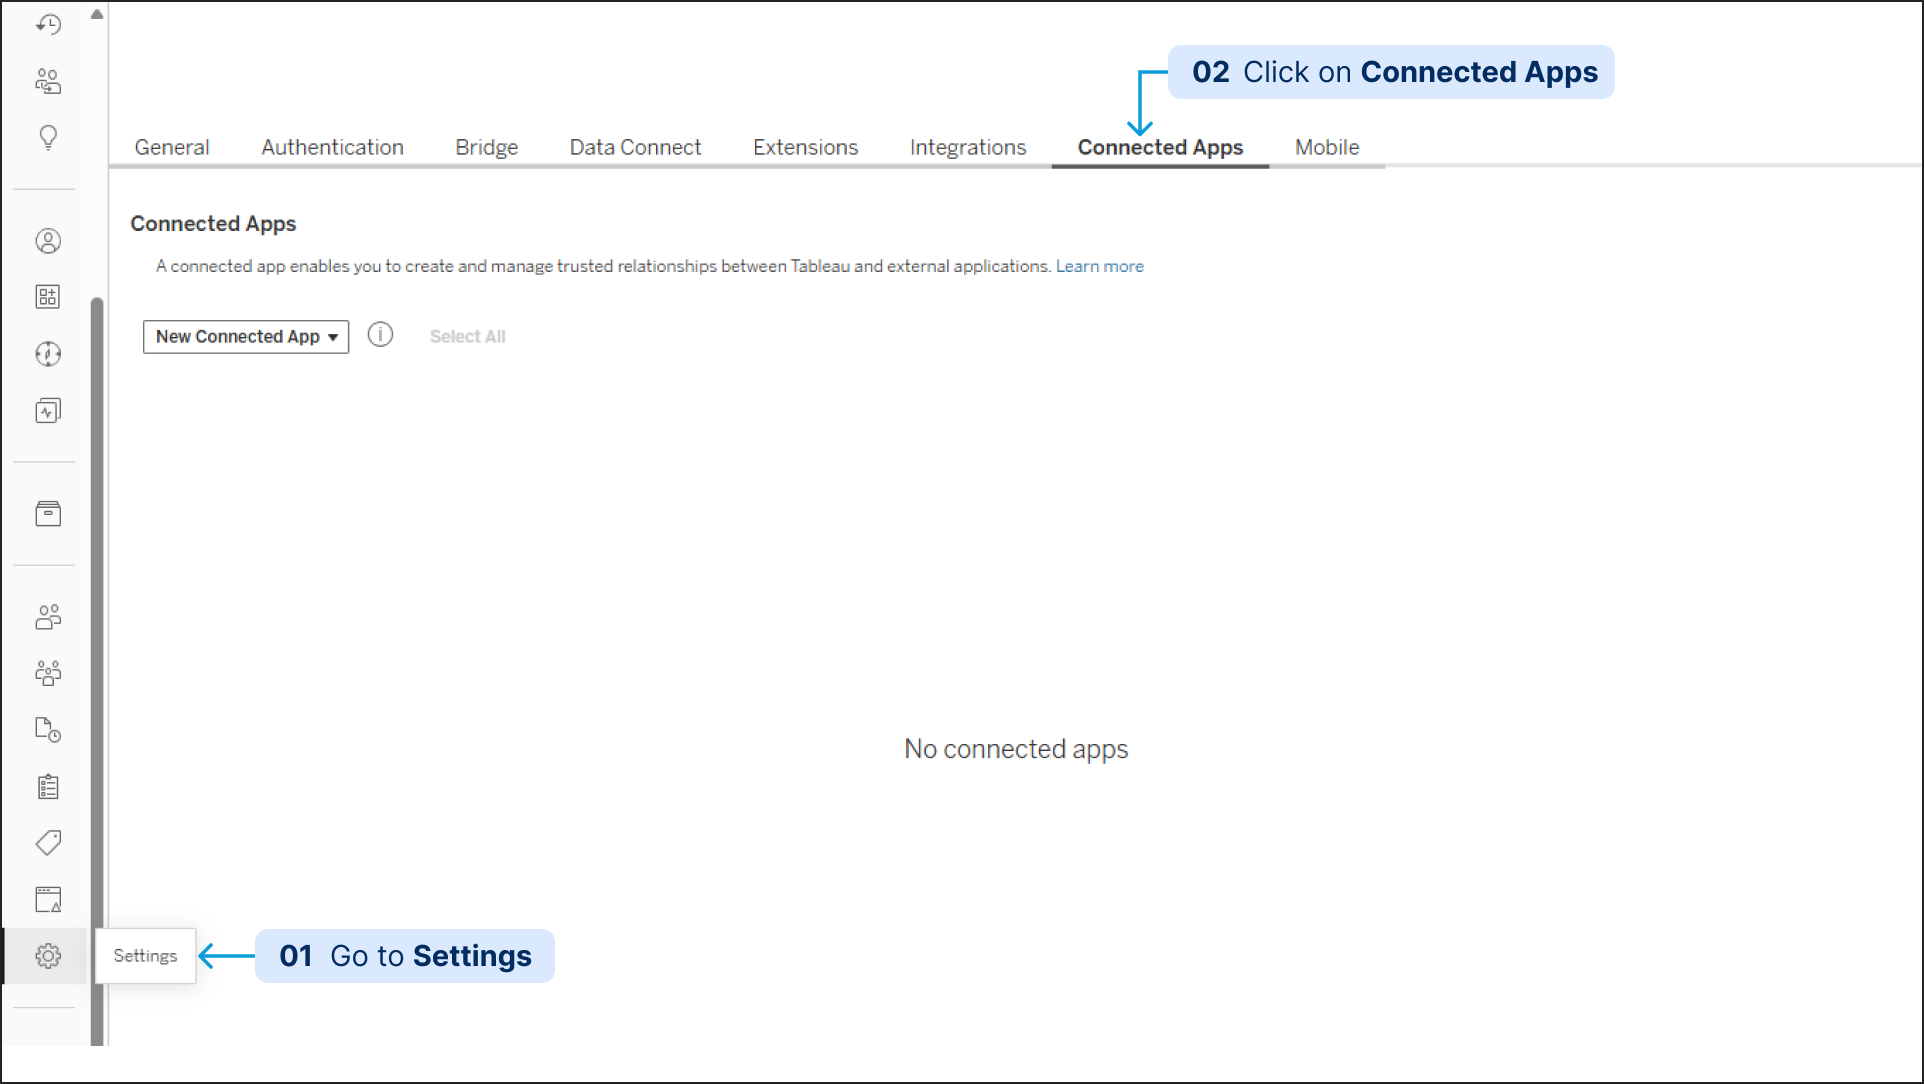Switch to the Integrations tab
Image resolution: width=1924 pixels, height=1084 pixels.
click(967, 148)
